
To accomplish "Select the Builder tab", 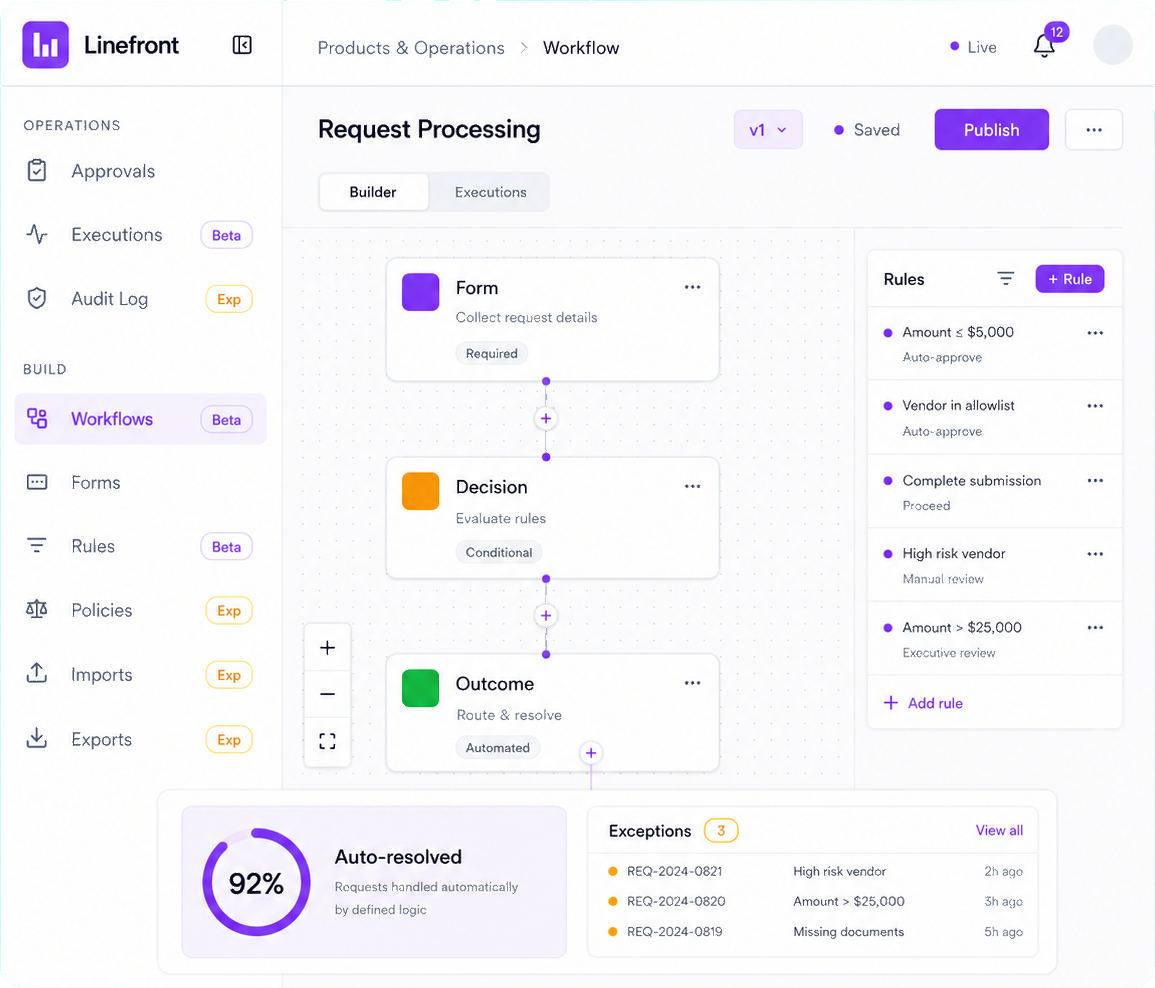I will [373, 192].
